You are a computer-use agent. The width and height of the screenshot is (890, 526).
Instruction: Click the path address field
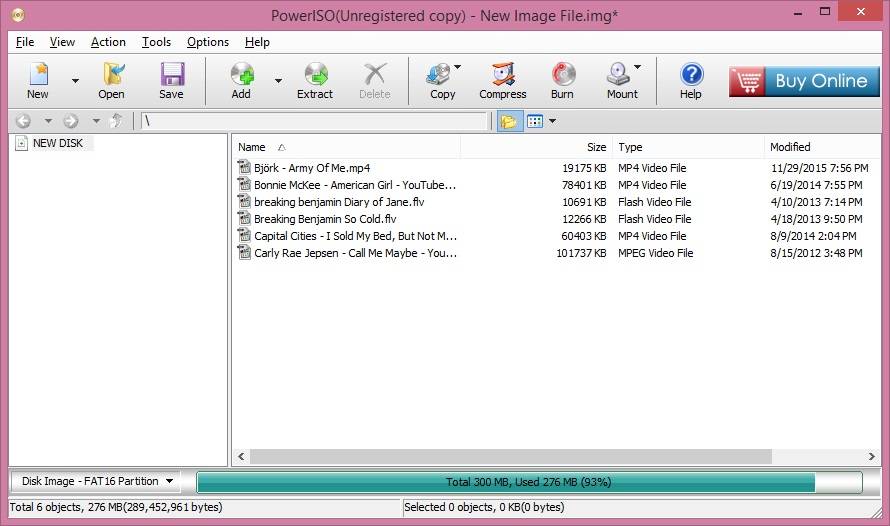click(314, 121)
